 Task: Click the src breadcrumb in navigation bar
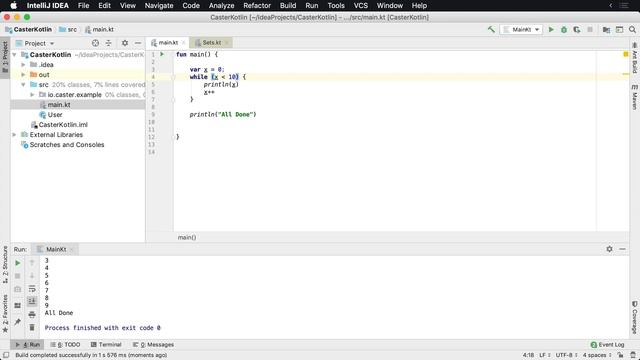pyautogui.click(x=68, y=29)
